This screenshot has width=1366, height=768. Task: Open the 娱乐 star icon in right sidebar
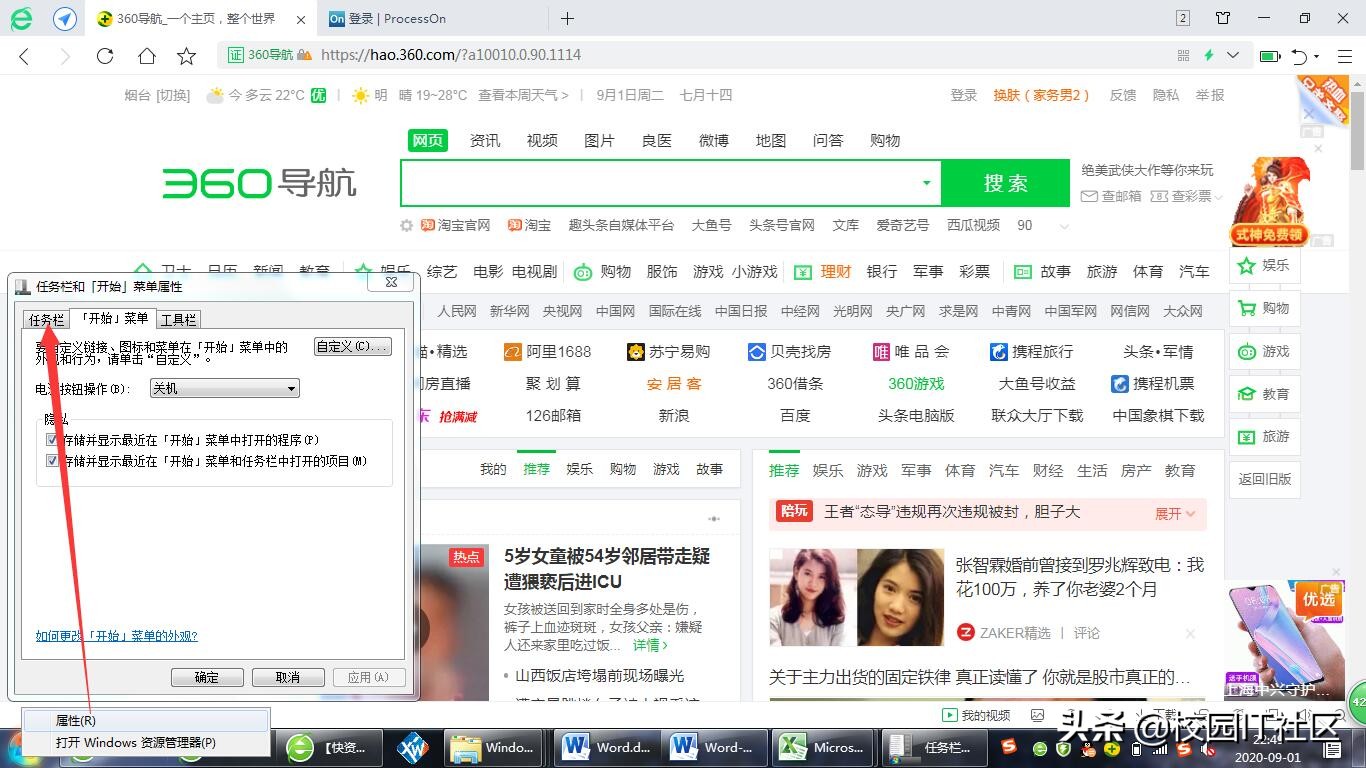tap(1247, 266)
